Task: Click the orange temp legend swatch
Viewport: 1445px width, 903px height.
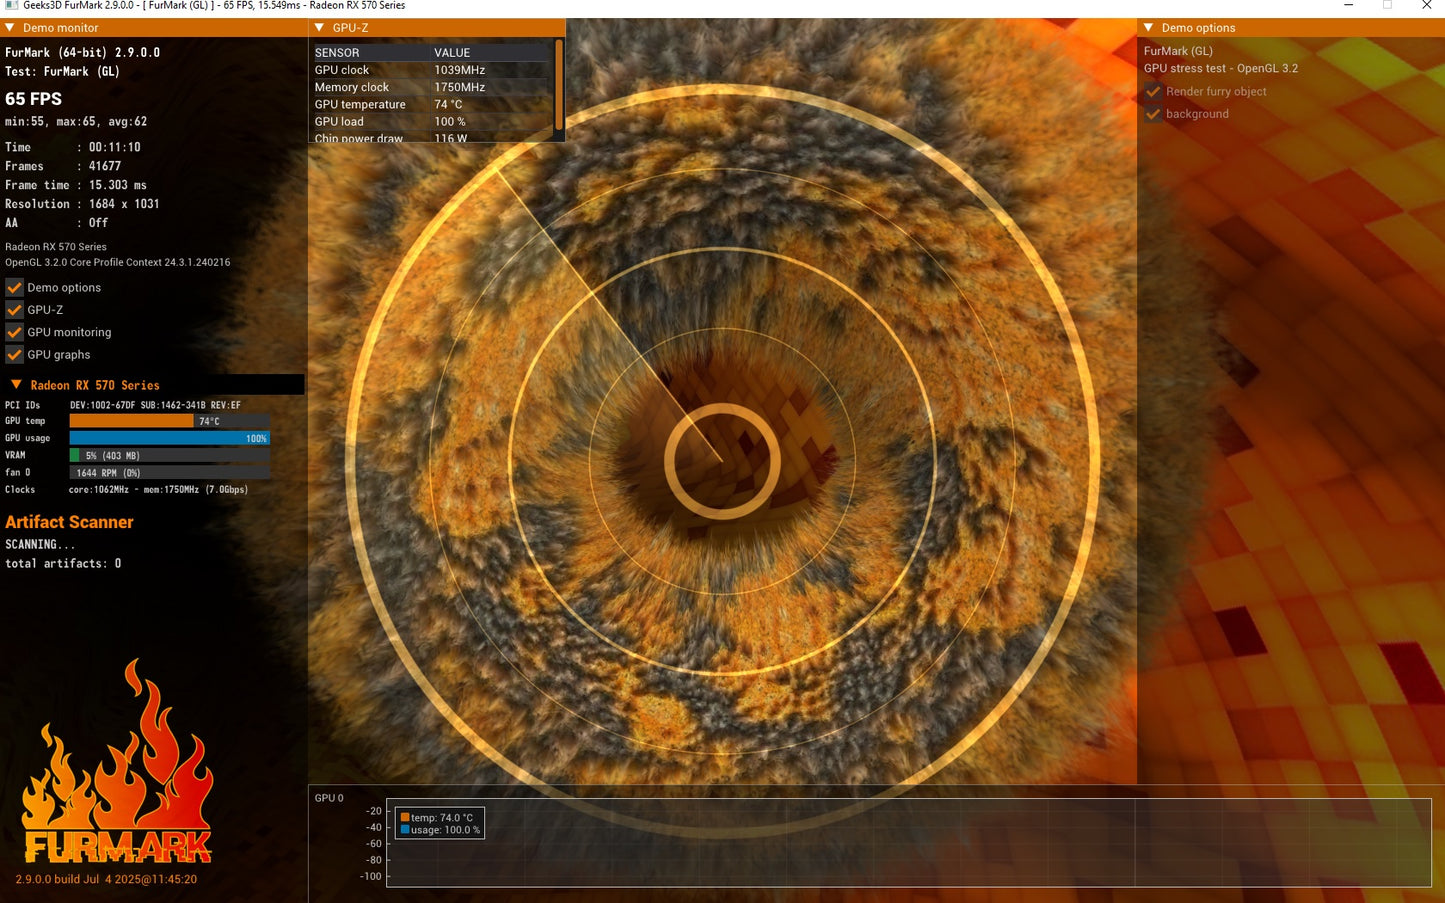Action: (405, 818)
